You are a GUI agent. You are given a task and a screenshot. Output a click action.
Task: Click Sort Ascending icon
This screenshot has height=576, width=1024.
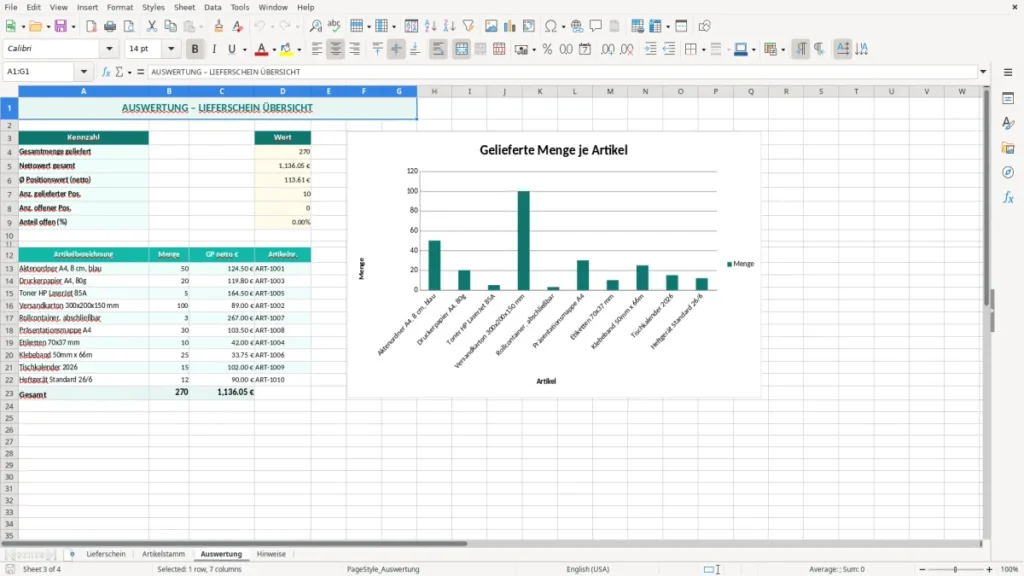pyautogui.click(x=430, y=26)
